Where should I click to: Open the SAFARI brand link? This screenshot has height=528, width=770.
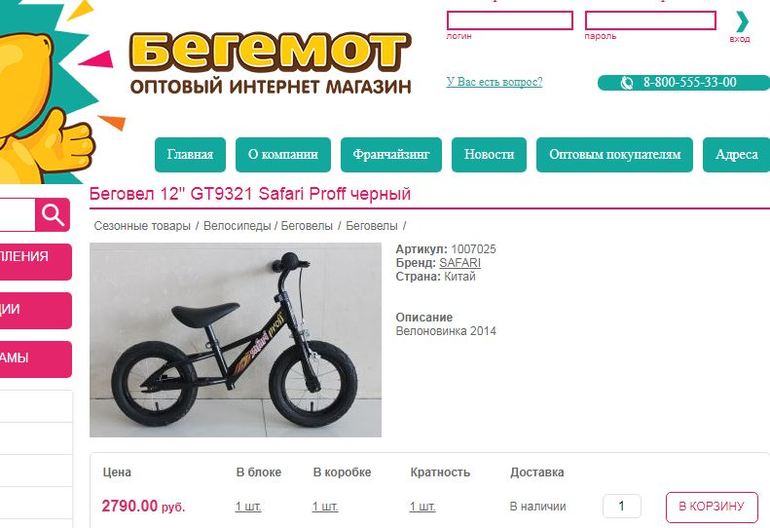point(460,263)
